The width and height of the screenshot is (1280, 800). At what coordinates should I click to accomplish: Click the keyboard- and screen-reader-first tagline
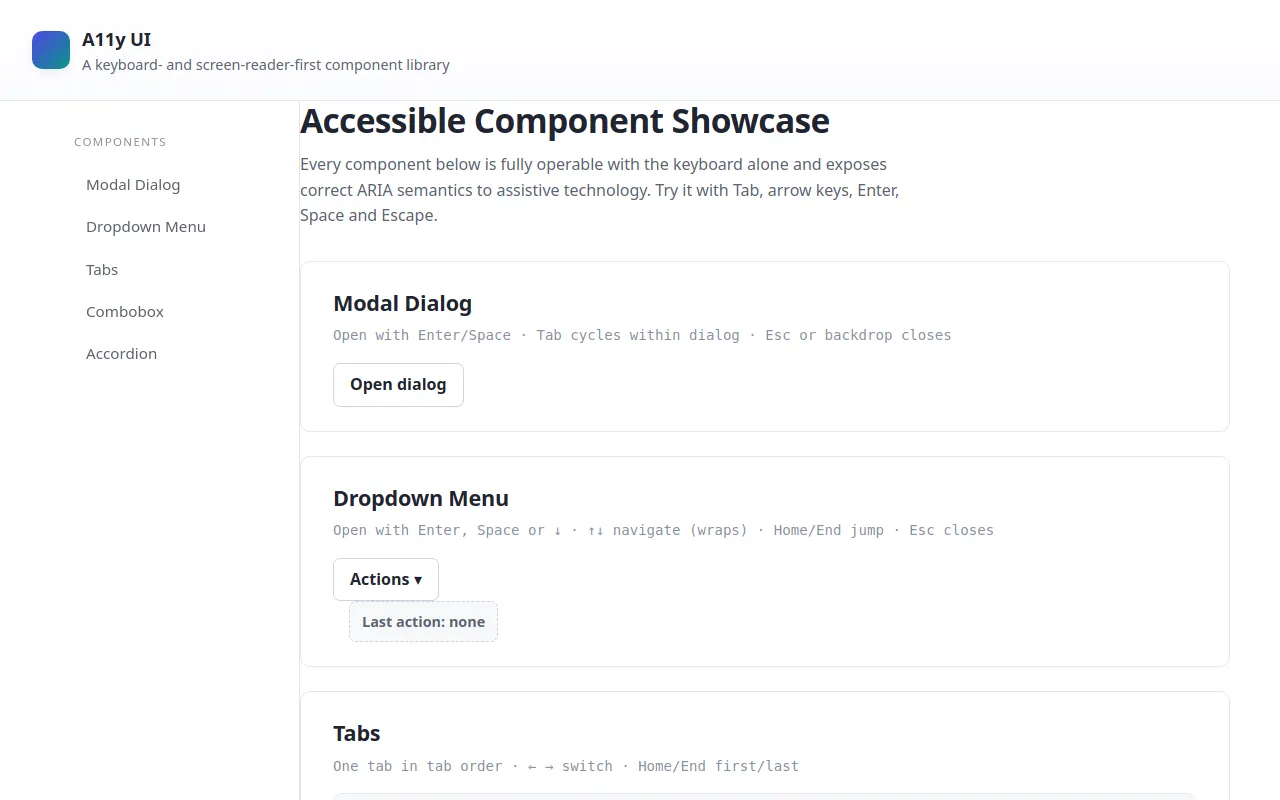coord(266,65)
